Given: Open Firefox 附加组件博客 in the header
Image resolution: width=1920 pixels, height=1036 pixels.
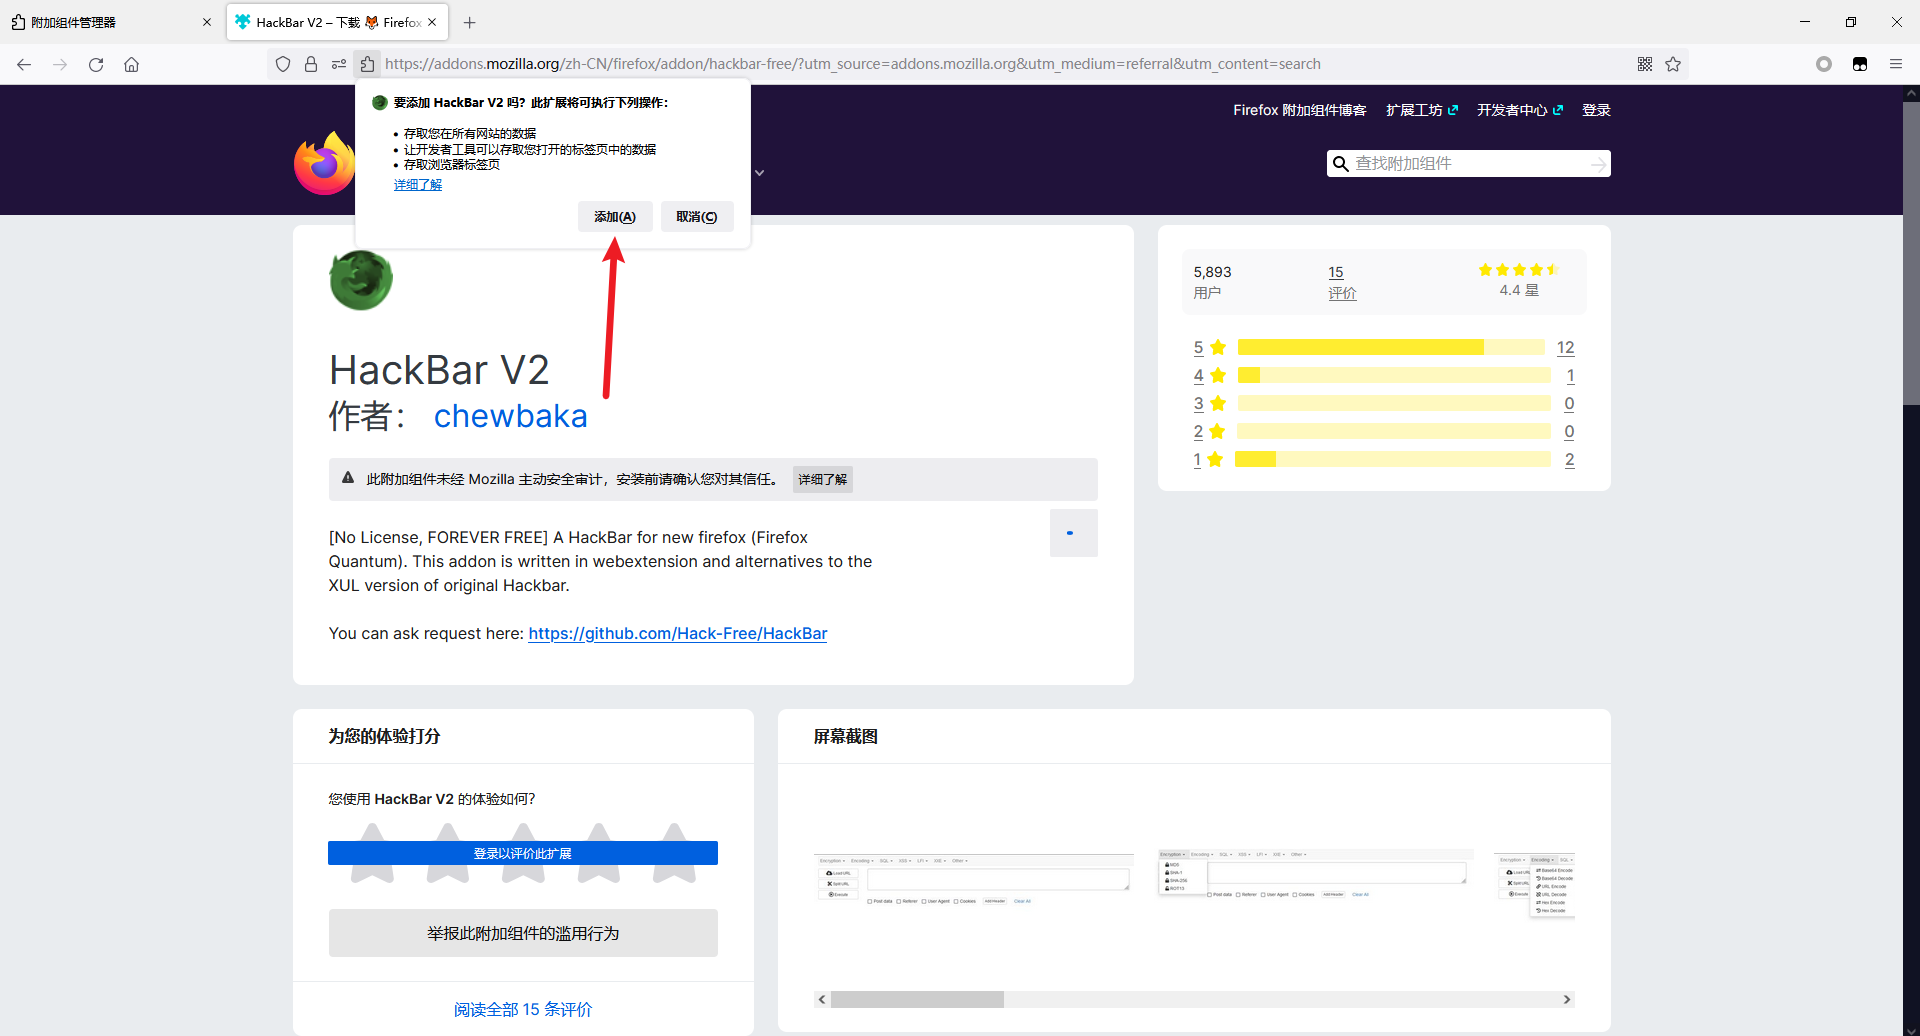Looking at the screenshot, I should coord(1299,110).
